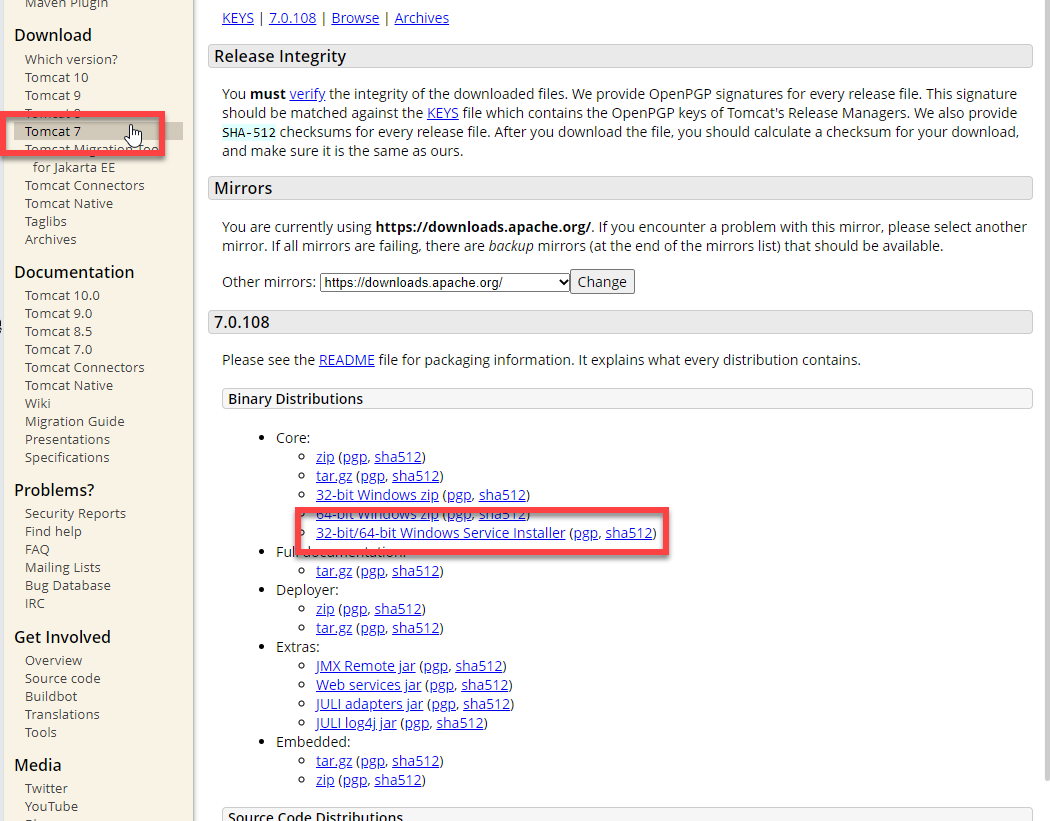Open Source code under Get Involved

click(62, 679)
